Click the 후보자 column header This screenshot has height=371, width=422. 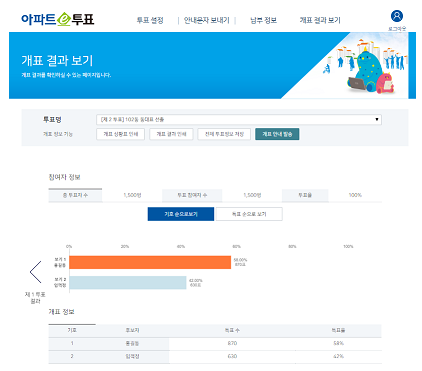(x=132, y=330)
